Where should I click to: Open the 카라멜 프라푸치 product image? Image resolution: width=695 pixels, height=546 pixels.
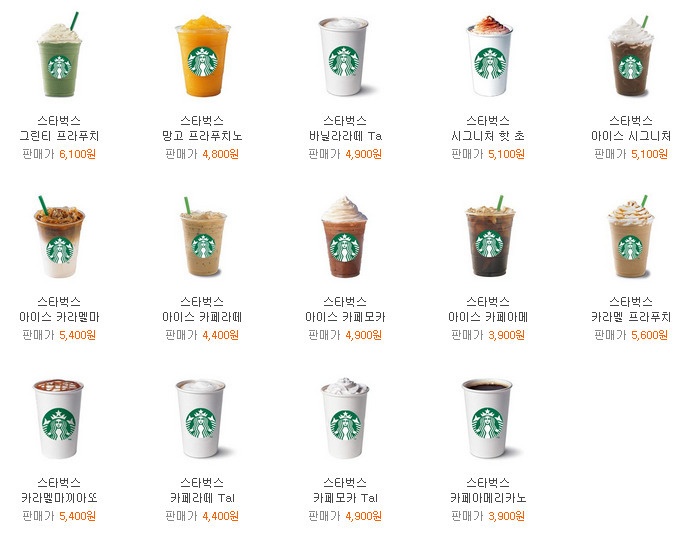(631, 236)
